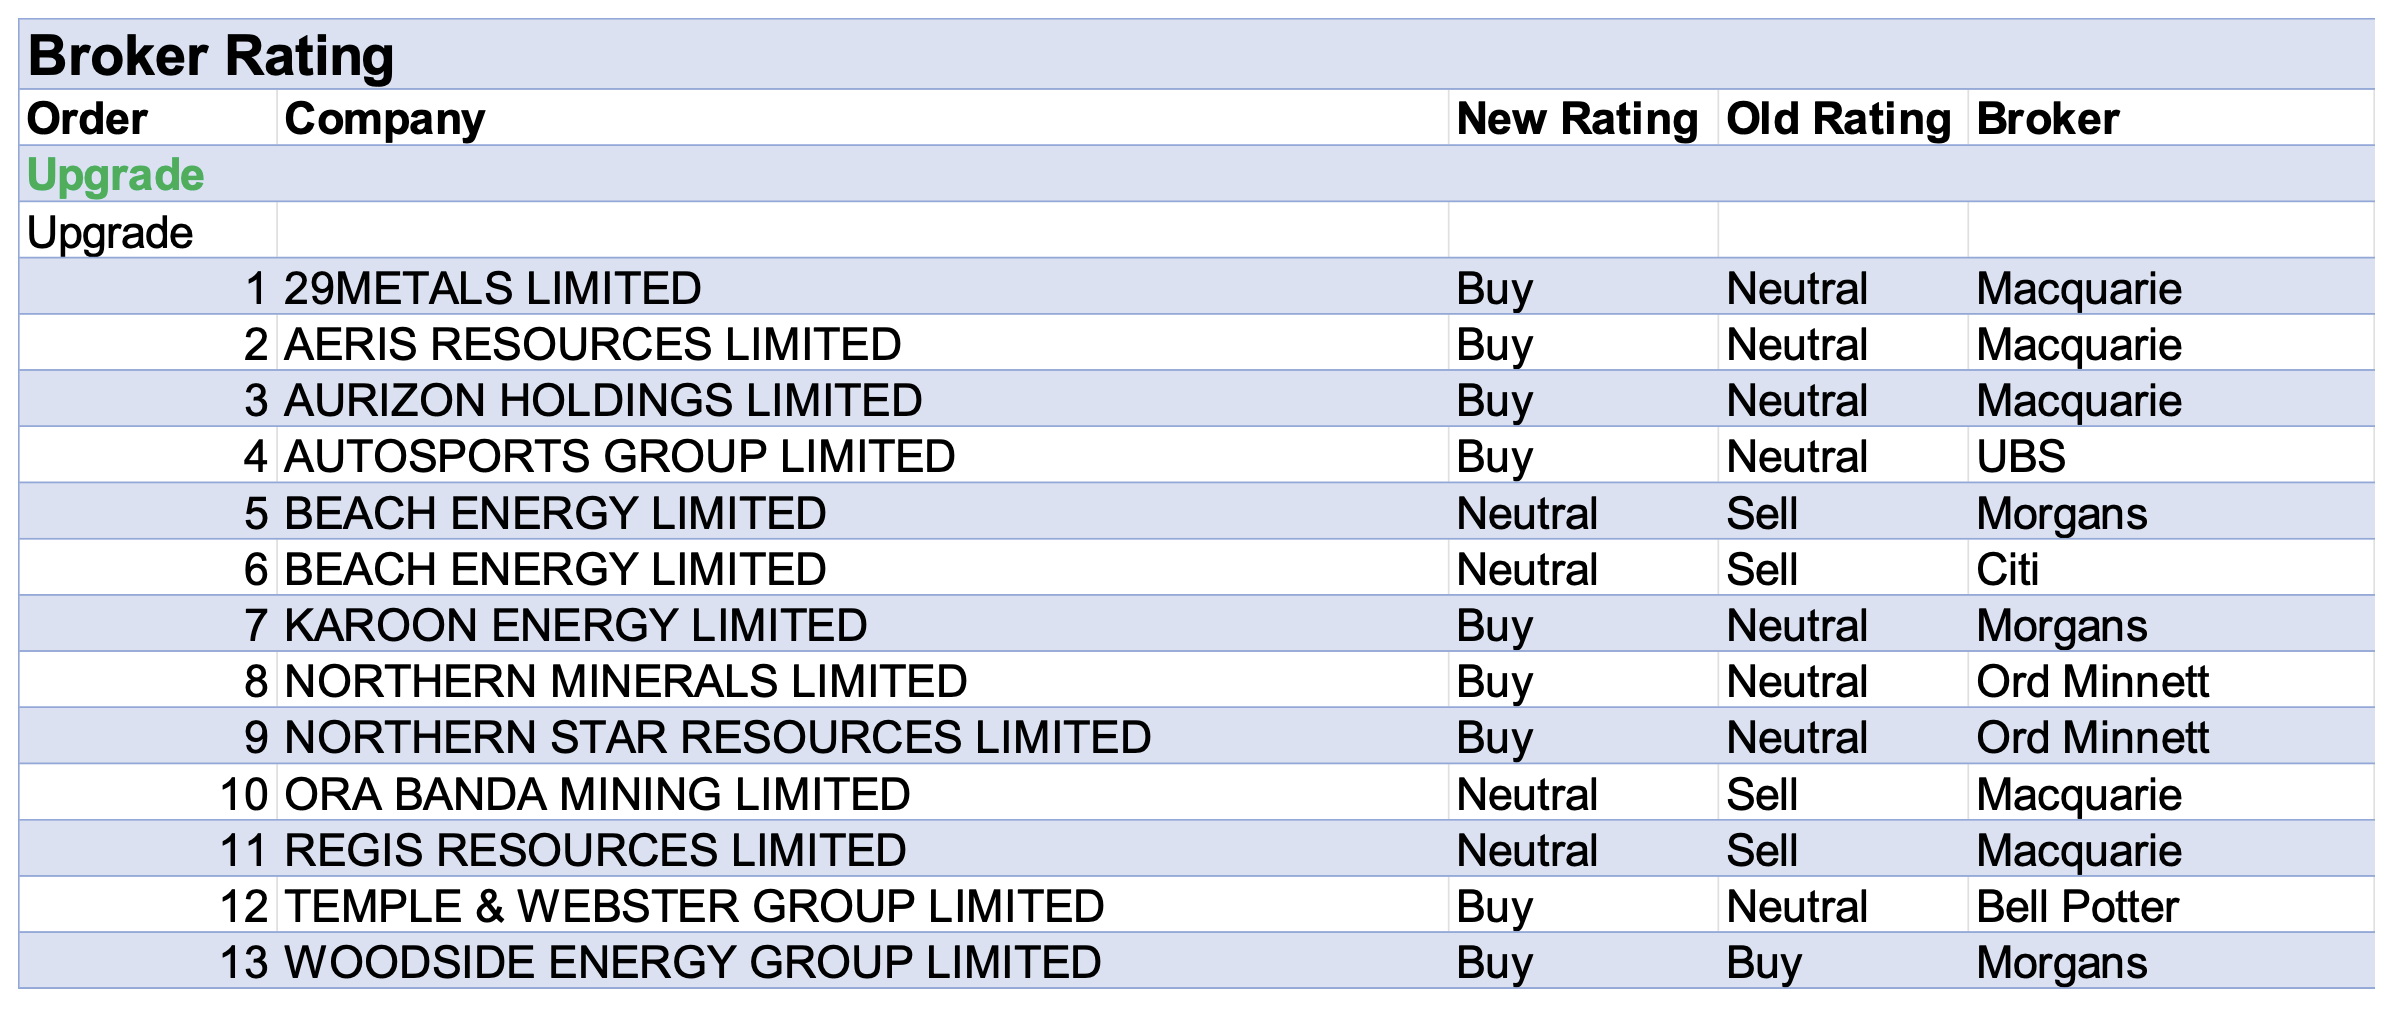This screenshot has width=2390, height=1010.
Task: Click the Old Rating column header
Action: click(1838, 119)
